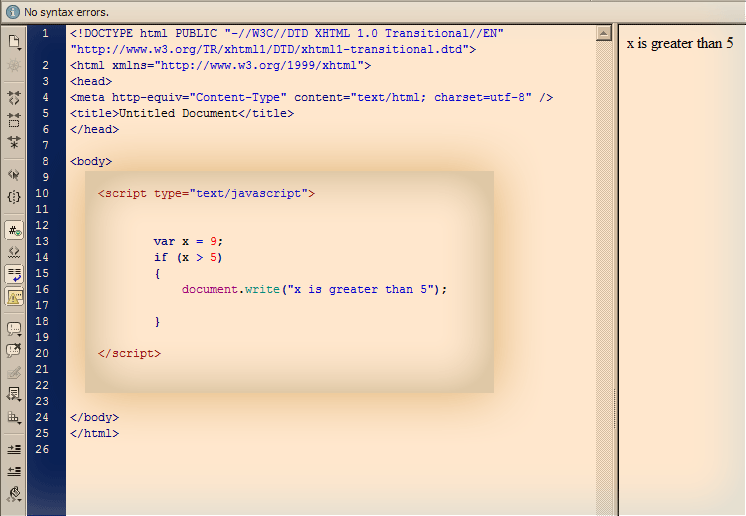This screenshot has height=516, width=746.
Task: Click the code view vertical scrollbar track
Action: click(604, 276)
